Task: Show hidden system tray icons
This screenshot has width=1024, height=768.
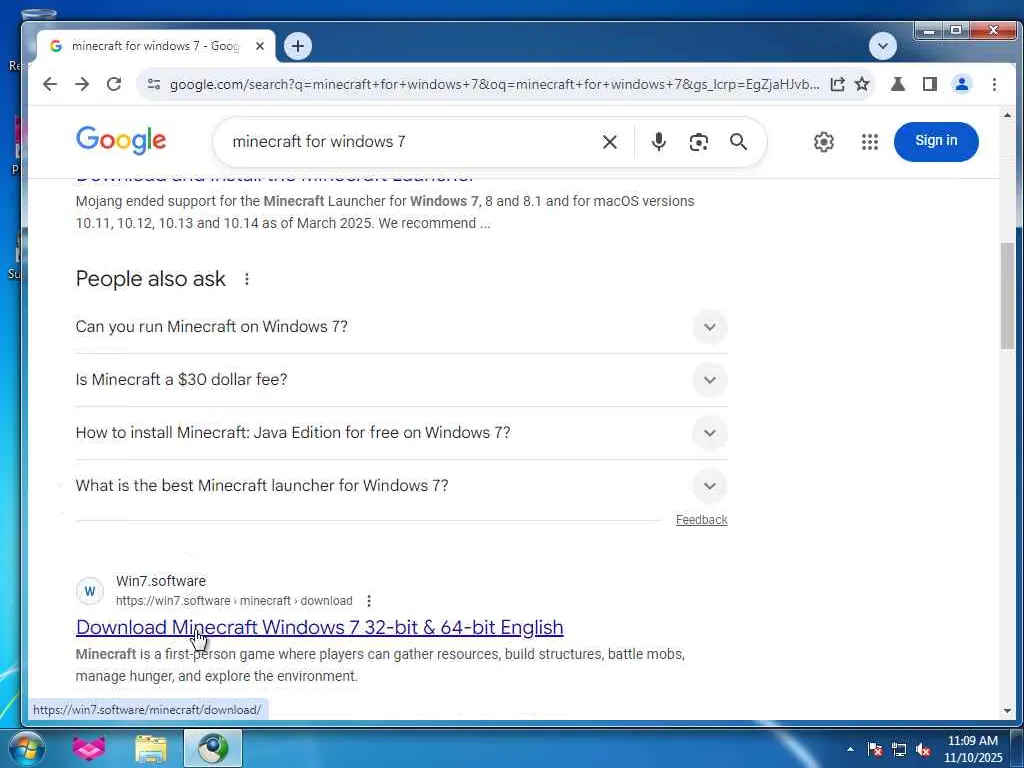Action: click(x=850, y=749)
